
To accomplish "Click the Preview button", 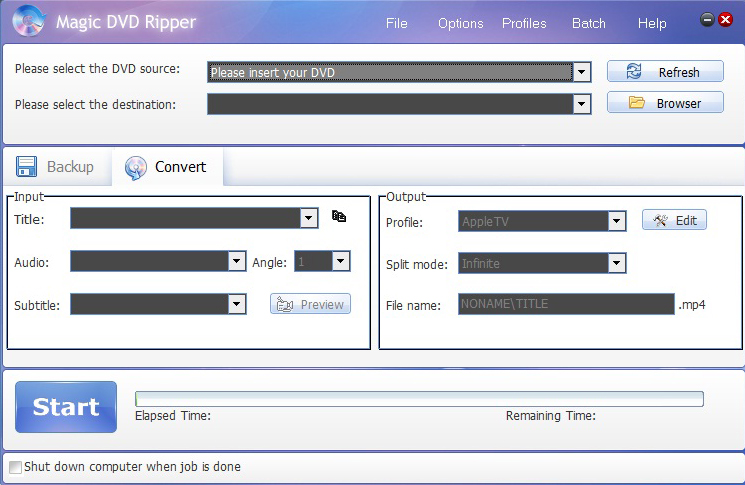I will pos(310,304).
